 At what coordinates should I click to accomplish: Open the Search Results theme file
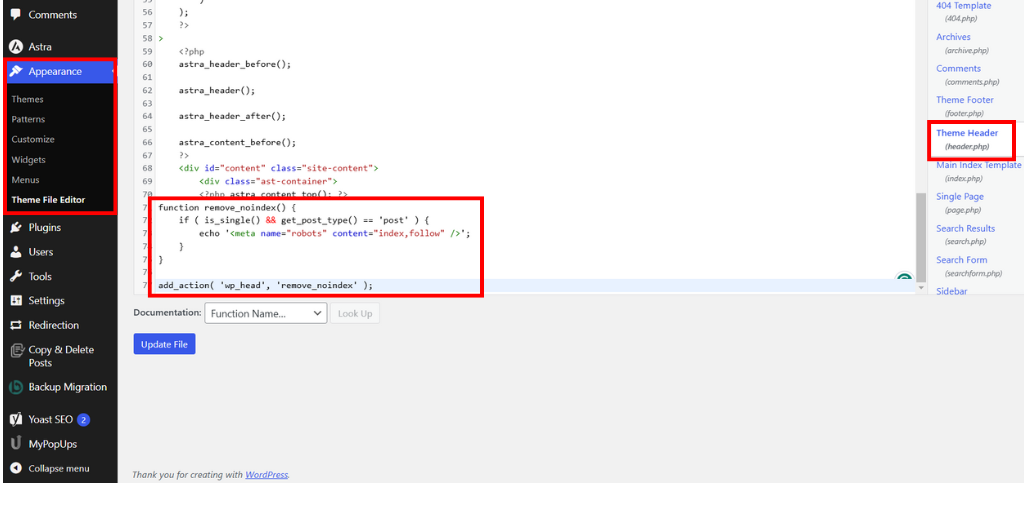click(x=966, y=229)
